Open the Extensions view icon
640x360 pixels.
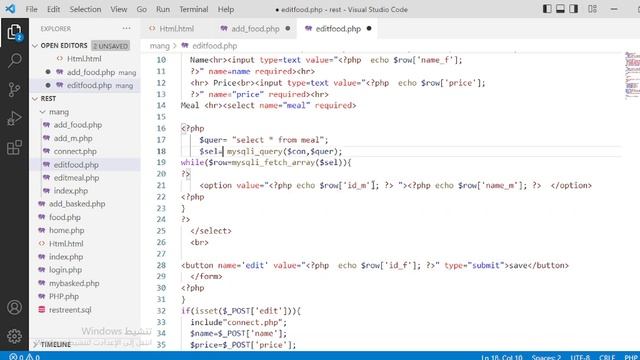[x=14, y=147]
